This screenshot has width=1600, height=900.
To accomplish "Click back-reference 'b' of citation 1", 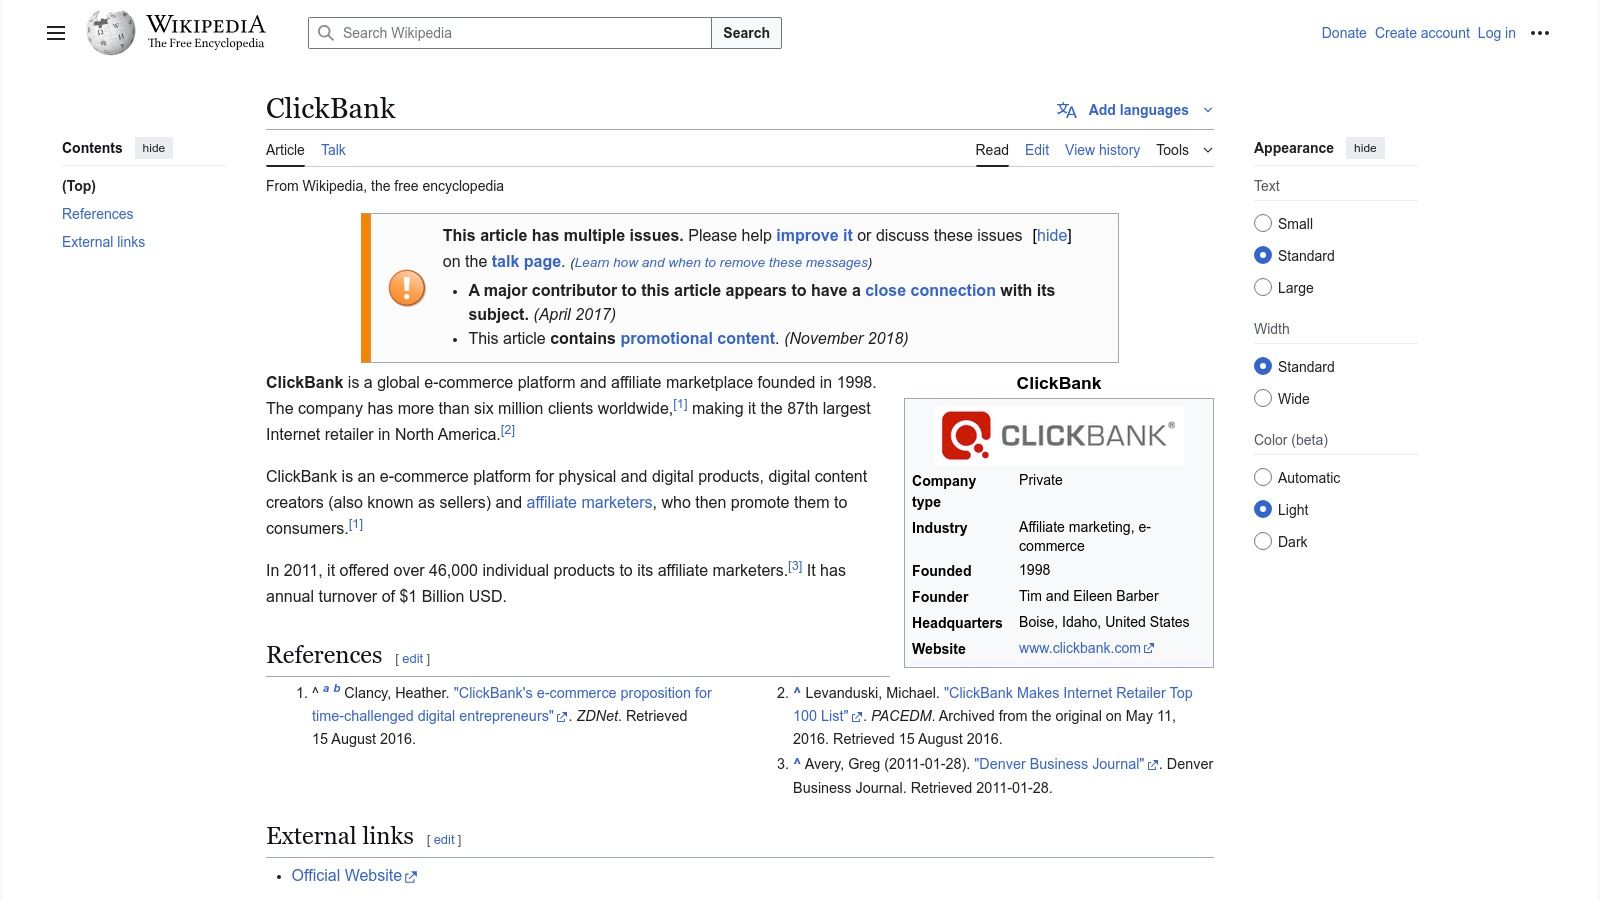I will 337,689.
